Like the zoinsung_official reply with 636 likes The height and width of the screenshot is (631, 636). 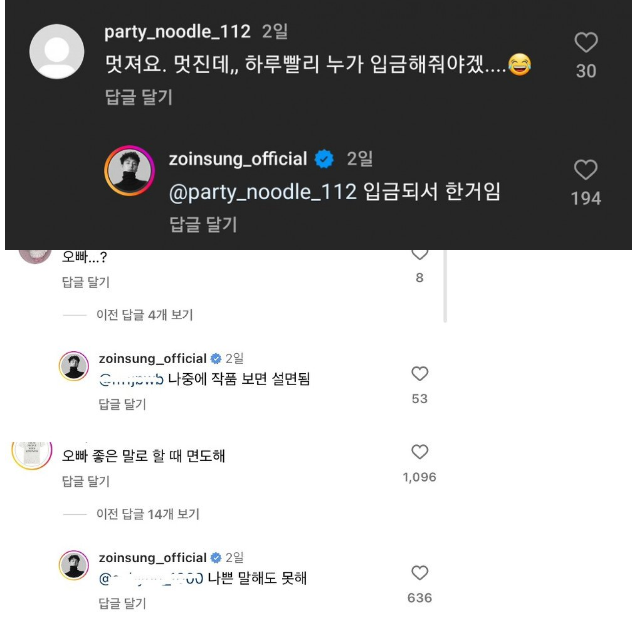[420, 573]
